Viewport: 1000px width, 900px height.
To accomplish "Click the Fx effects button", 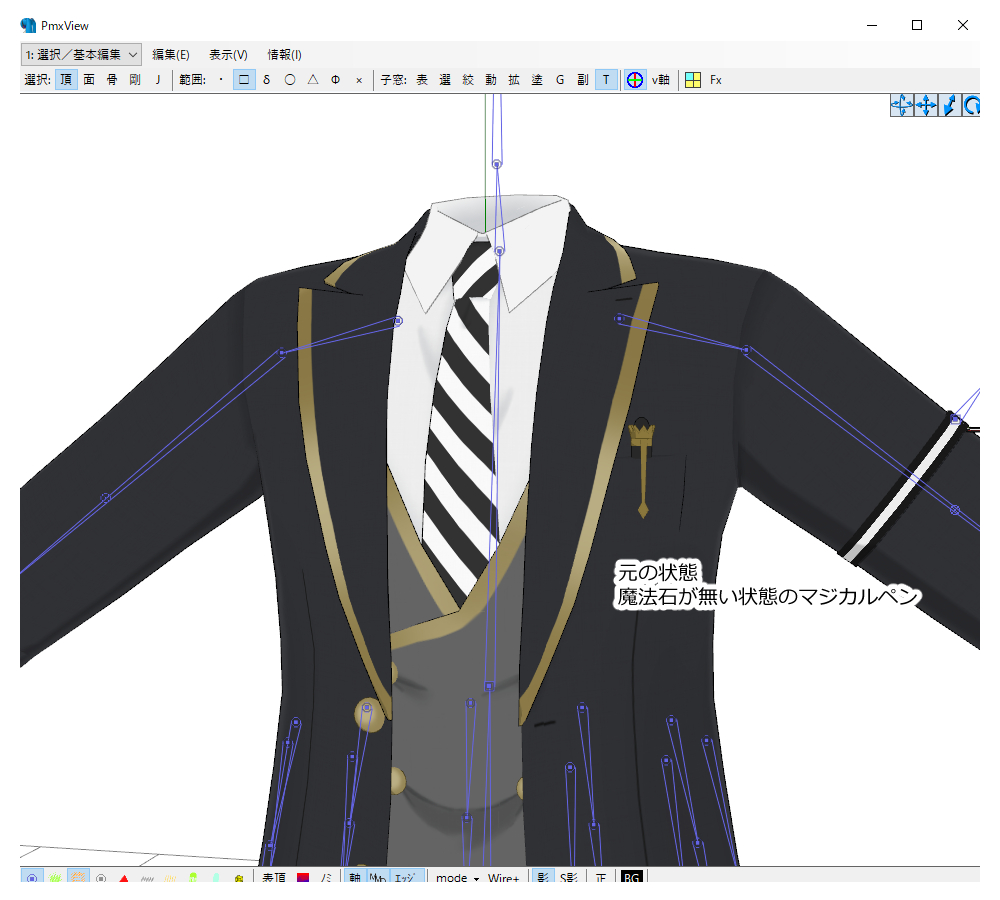I will [x=716, y=80].
